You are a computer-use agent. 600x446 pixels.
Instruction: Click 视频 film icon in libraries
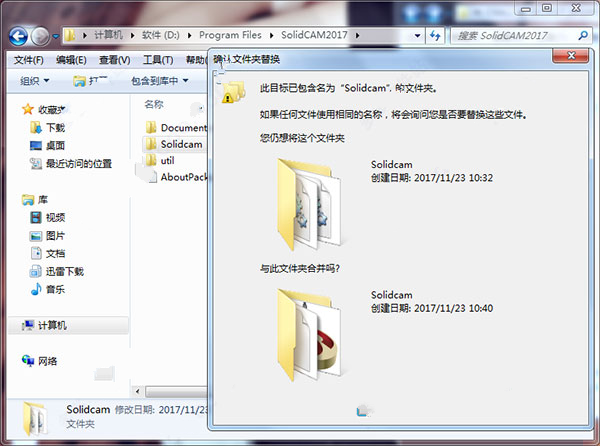click(36, 218)
